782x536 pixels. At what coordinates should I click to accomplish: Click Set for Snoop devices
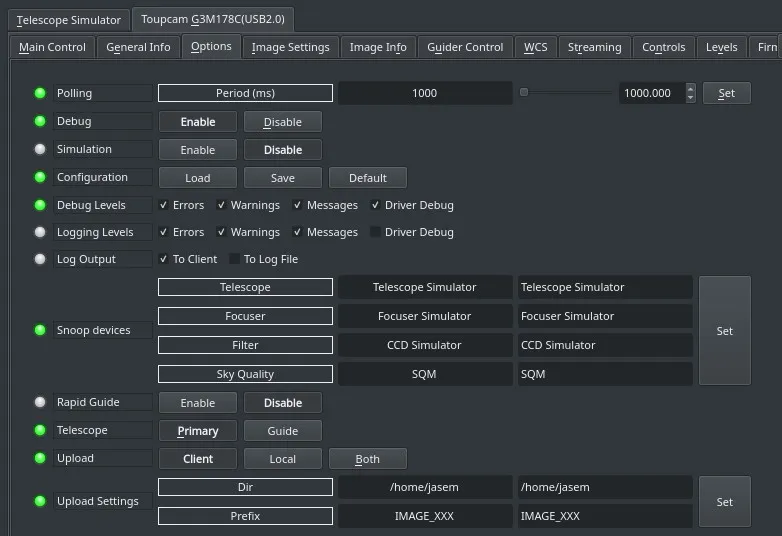725,331
